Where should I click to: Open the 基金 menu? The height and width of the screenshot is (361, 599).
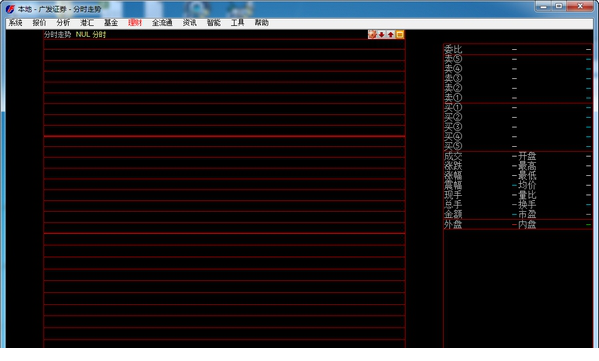pos(111,23)
